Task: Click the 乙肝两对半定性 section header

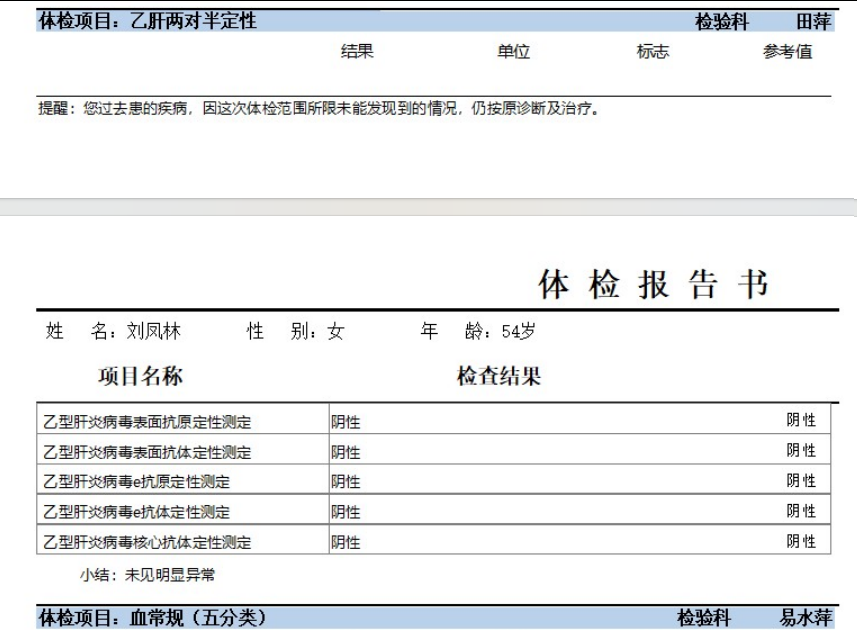Action: coord(147,21)
